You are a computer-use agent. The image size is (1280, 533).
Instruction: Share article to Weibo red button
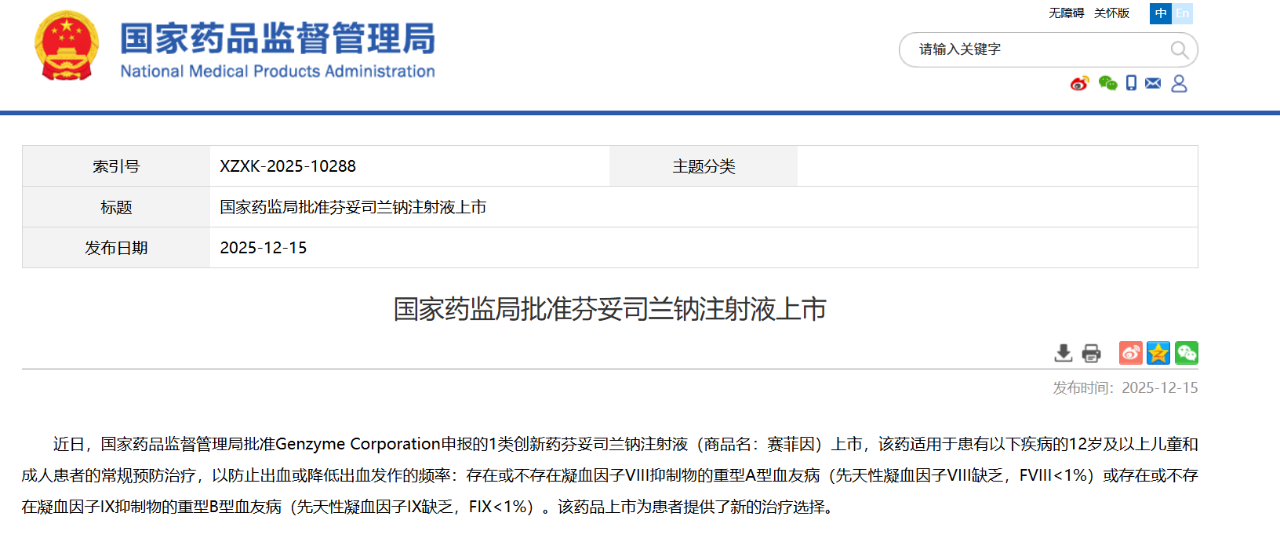[1130, 353]
